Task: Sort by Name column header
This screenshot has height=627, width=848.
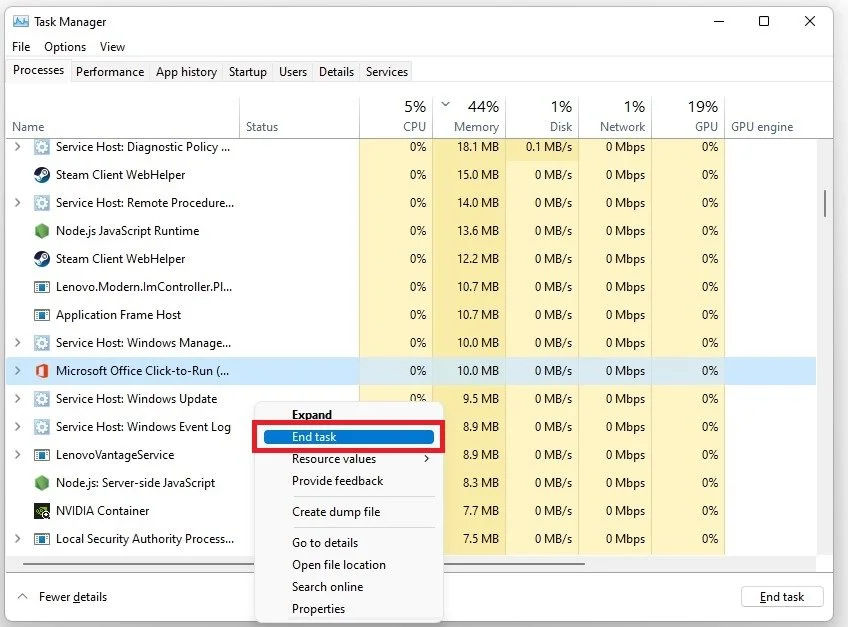Action: (x=123, y=118)
